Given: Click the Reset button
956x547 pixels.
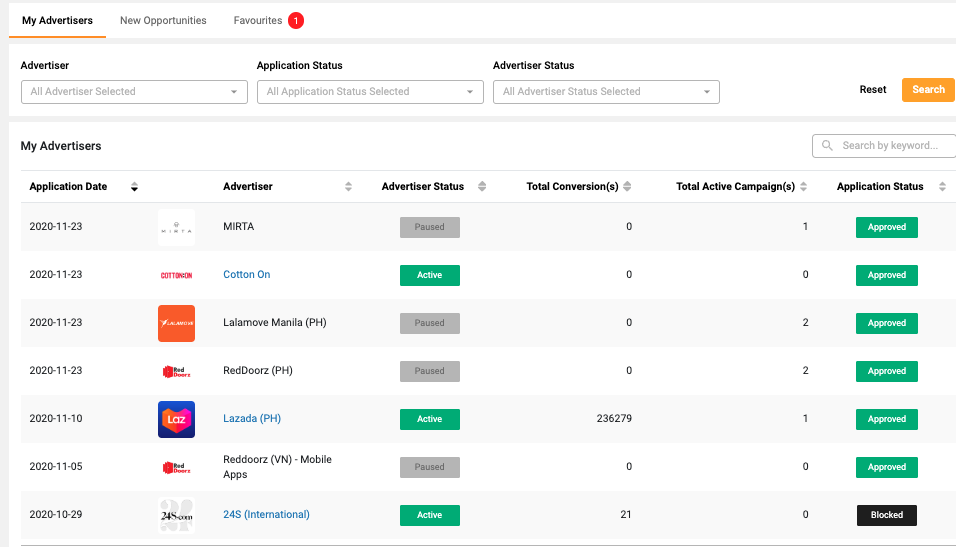Looking at the screenshot, I should [x=872, y=90].
